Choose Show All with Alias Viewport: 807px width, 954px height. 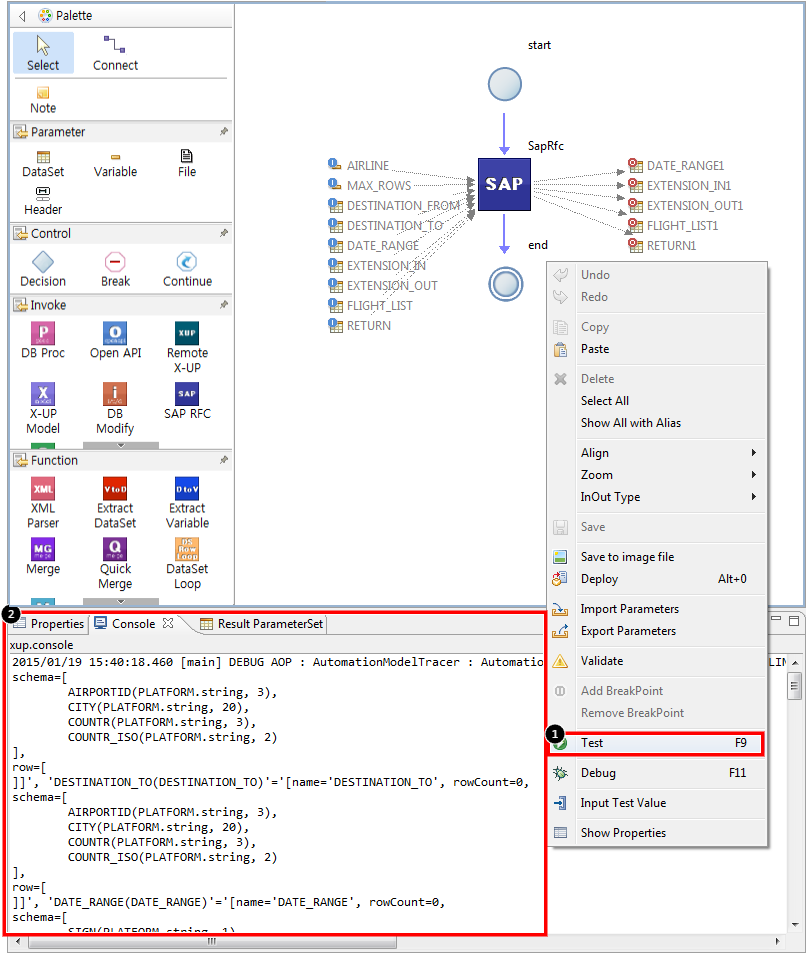[x=657, y=422]
